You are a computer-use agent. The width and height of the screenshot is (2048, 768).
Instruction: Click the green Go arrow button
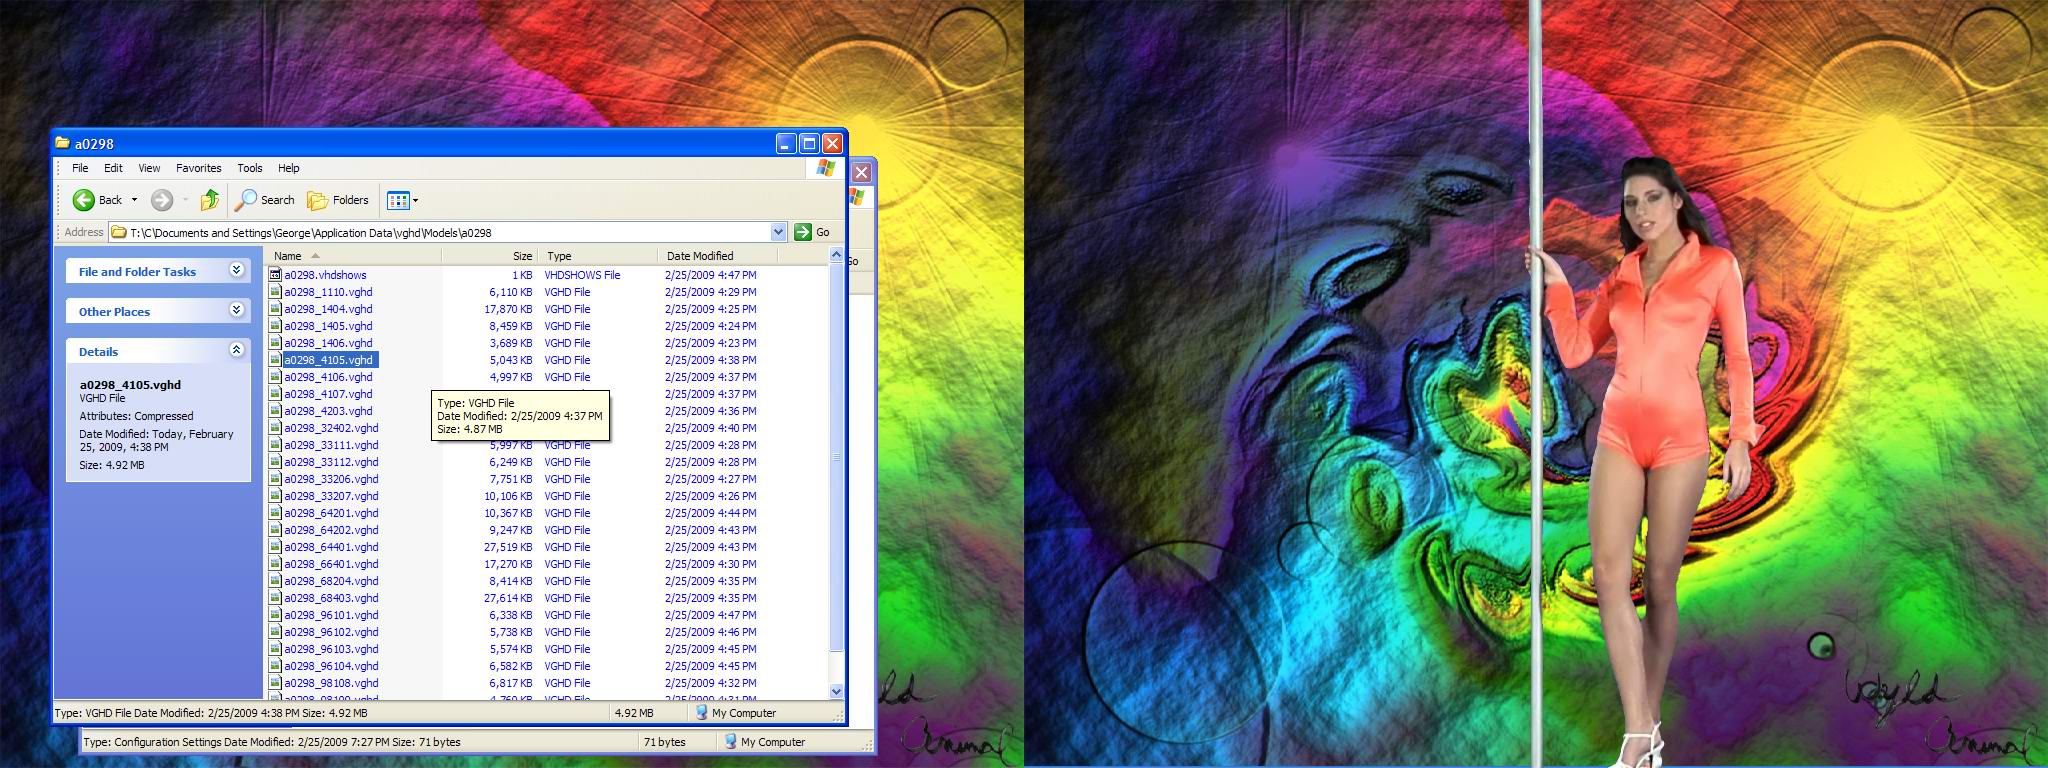tap(803, 232)
